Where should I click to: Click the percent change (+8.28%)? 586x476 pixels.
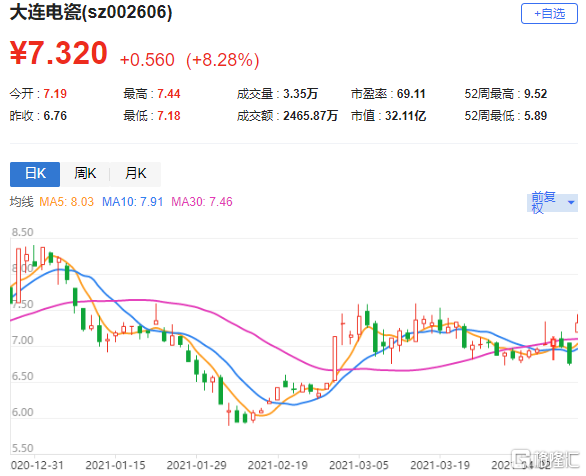point(223,60)
